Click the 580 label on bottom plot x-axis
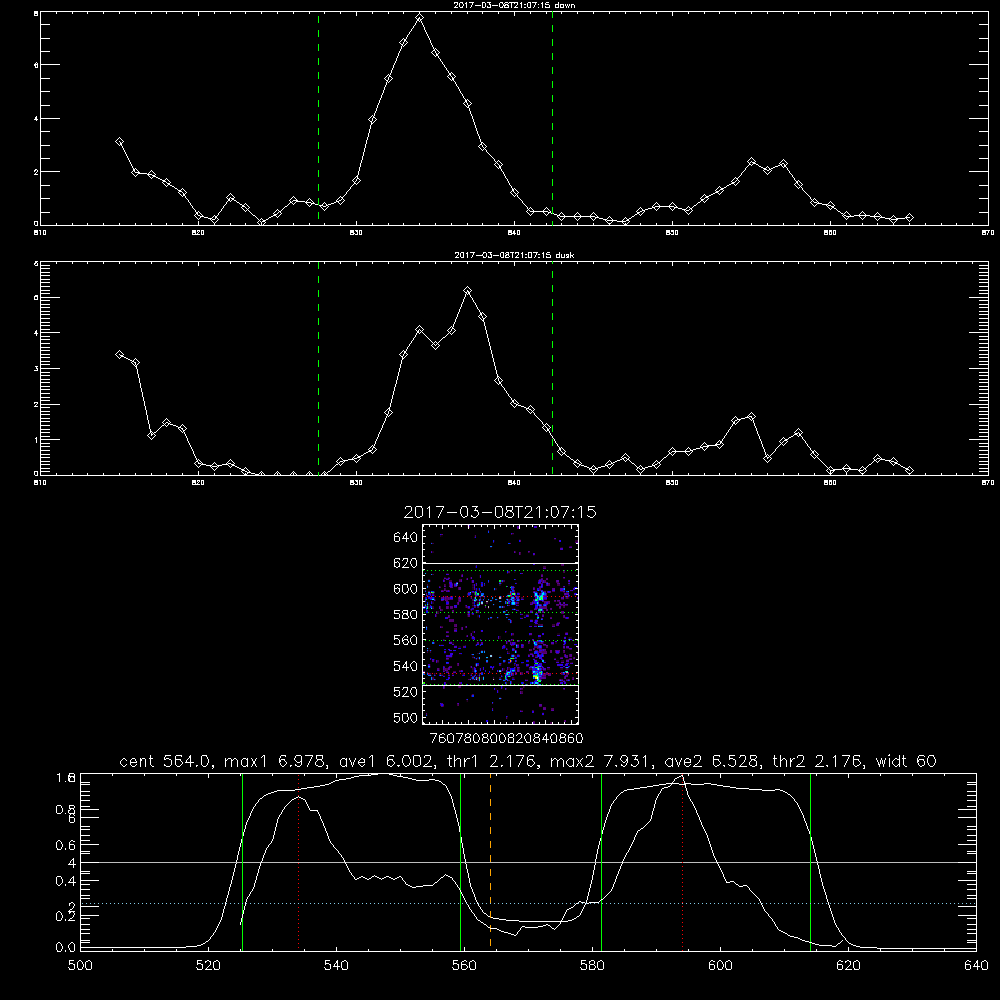Viewport: 1000px width, 1000px height. pyautogui.click(x=592, y=966)
